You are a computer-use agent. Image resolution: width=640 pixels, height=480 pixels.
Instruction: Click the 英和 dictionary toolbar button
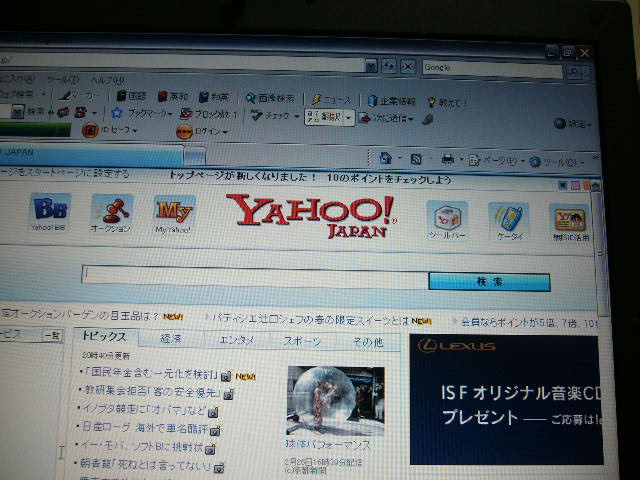point(173,97)
